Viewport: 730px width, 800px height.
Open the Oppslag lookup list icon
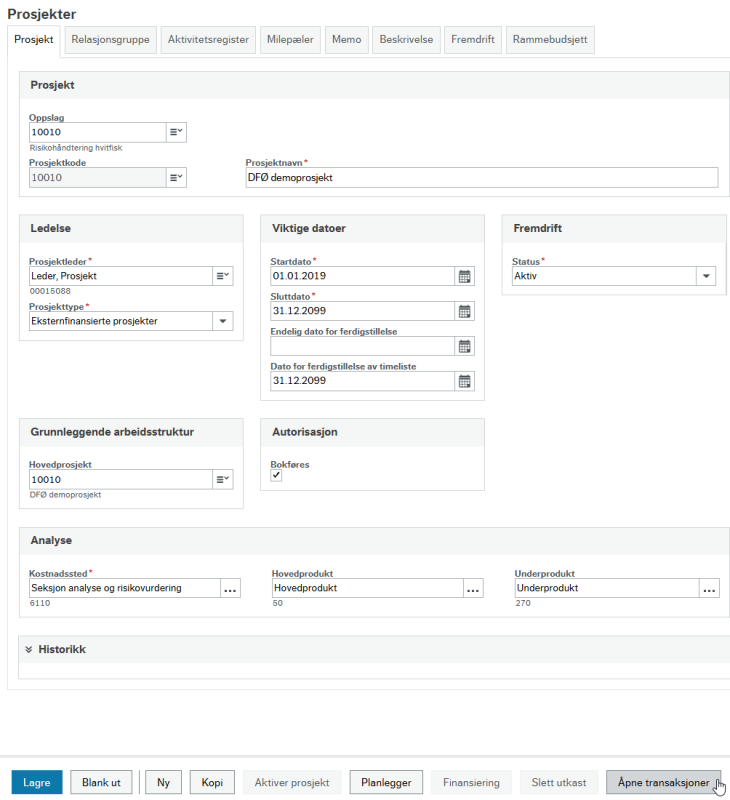[x=176, y=132]
